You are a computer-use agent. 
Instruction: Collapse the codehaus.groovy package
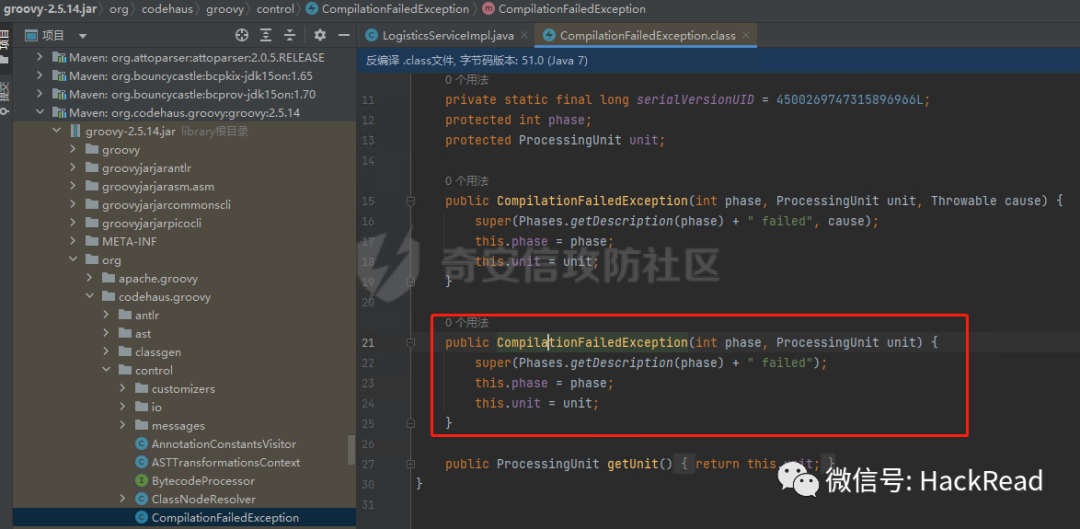click(x=90, y=297)
